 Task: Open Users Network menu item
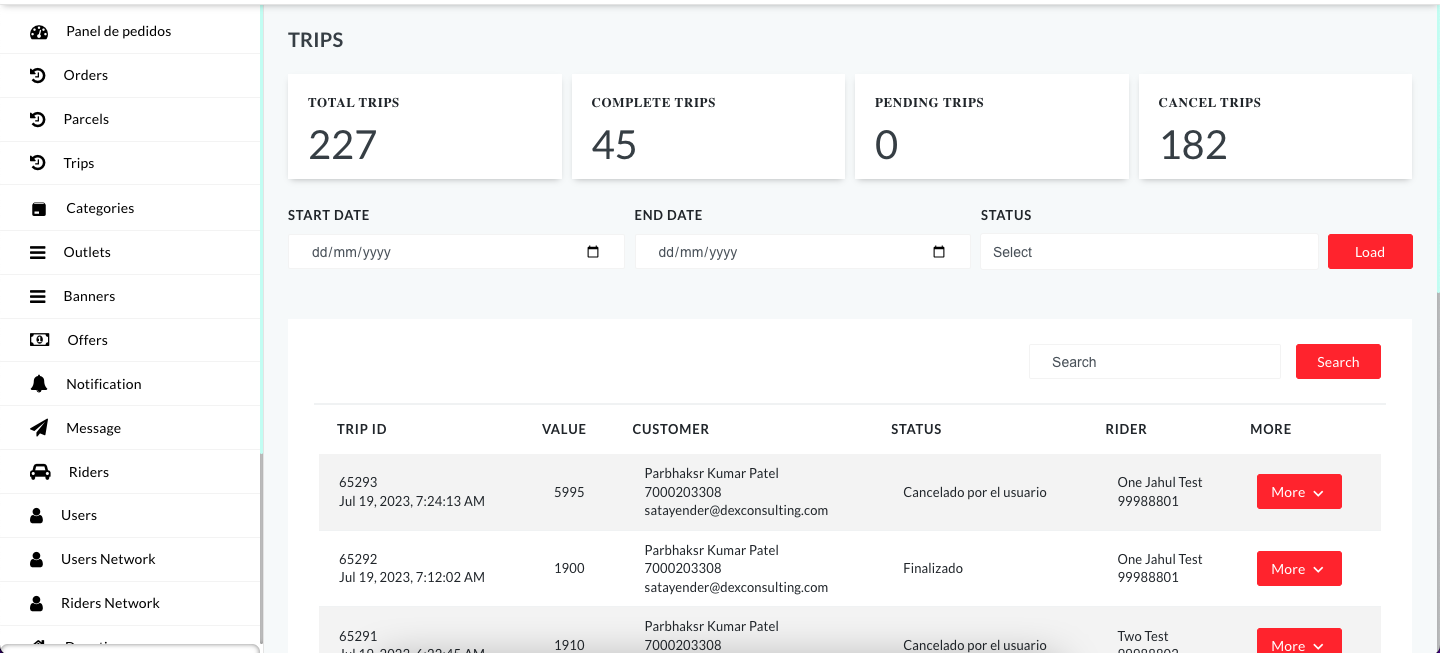pyautogui.click(x=108, y=559)
